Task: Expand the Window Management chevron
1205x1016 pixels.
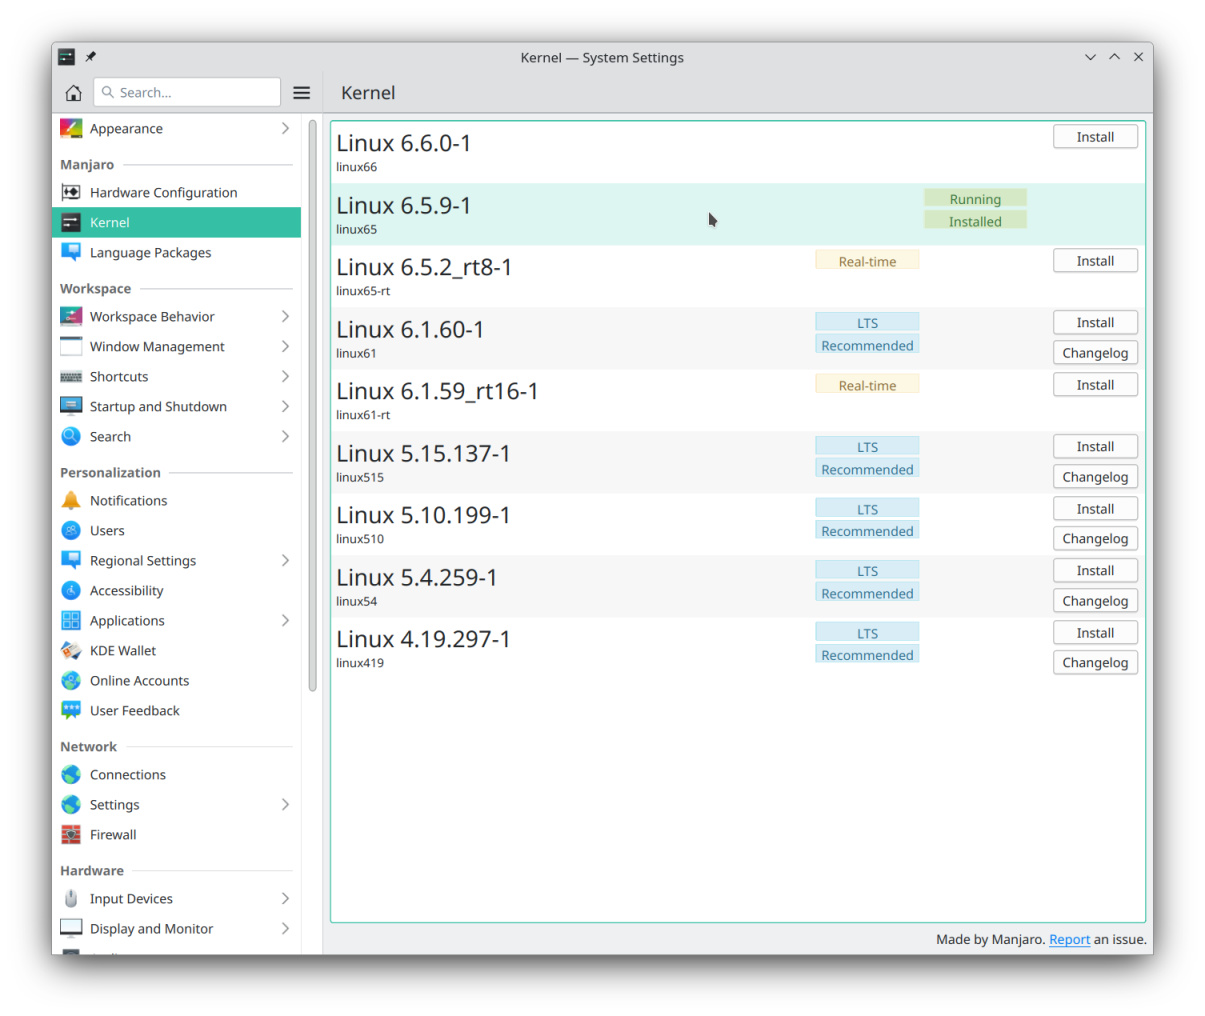Action: [x=285, y=347]
